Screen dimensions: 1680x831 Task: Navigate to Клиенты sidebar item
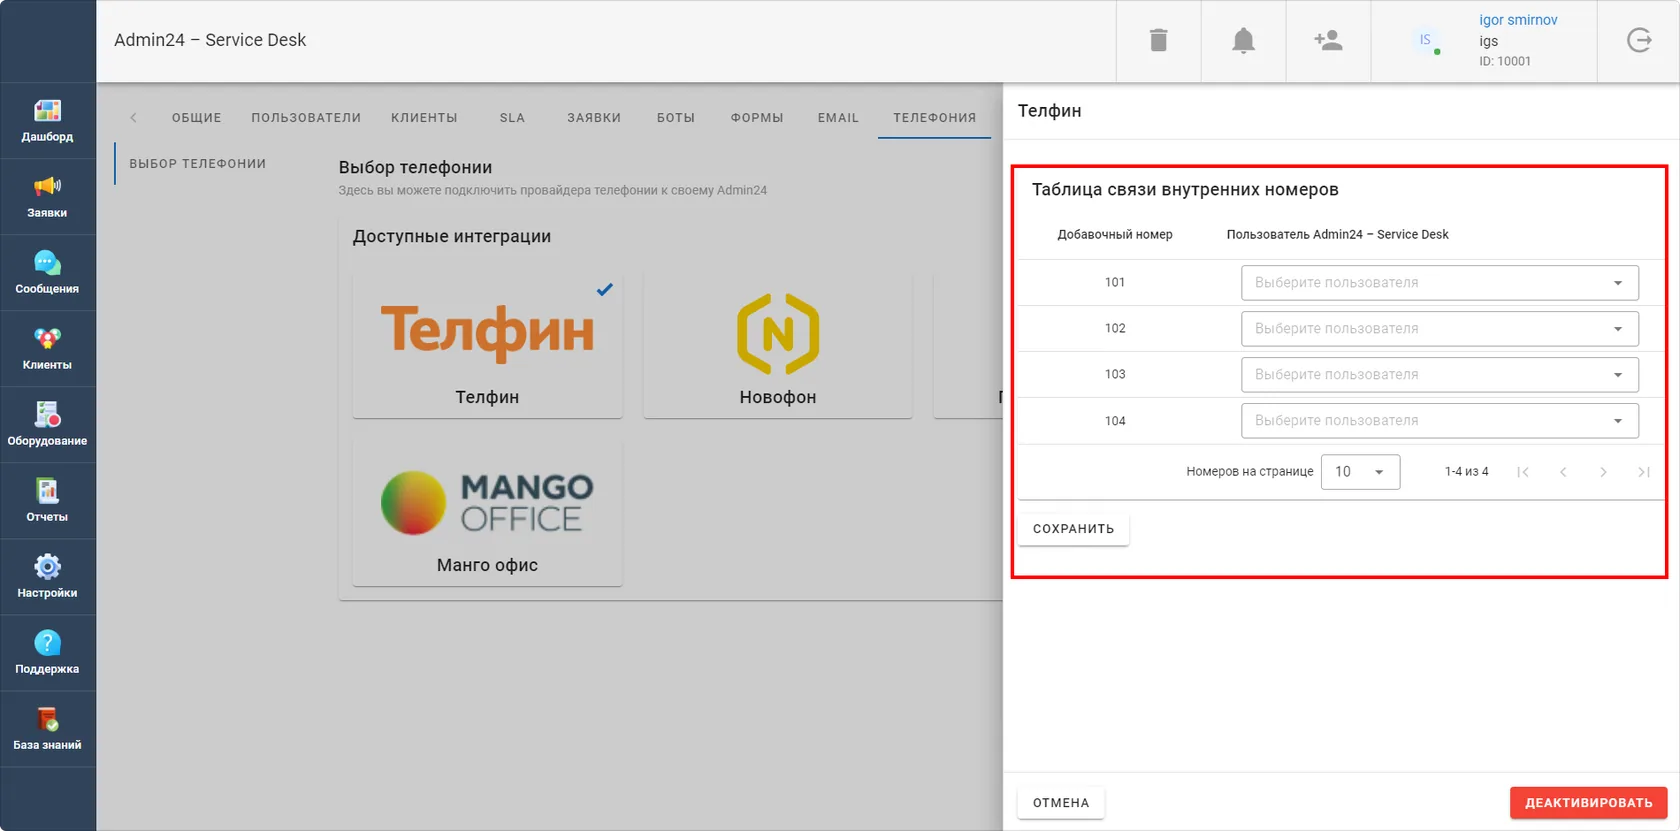click(47, 349)
